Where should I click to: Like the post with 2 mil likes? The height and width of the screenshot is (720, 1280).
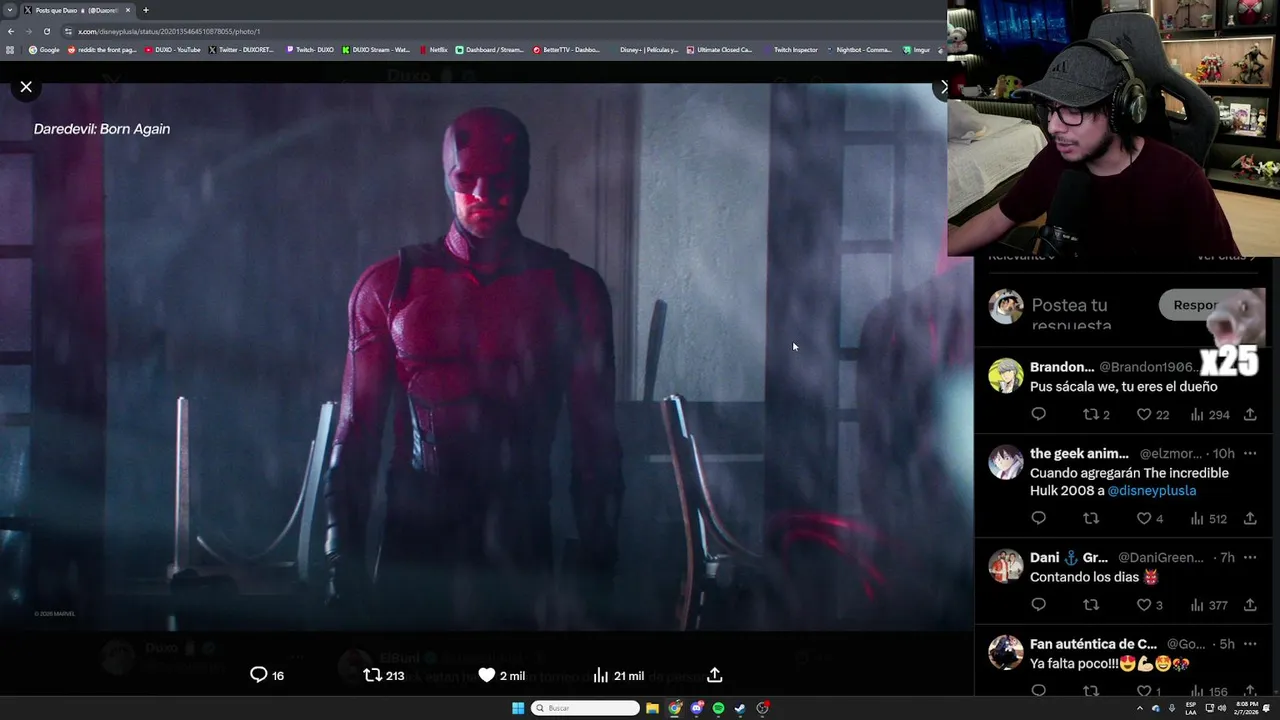tap(501, 675)
